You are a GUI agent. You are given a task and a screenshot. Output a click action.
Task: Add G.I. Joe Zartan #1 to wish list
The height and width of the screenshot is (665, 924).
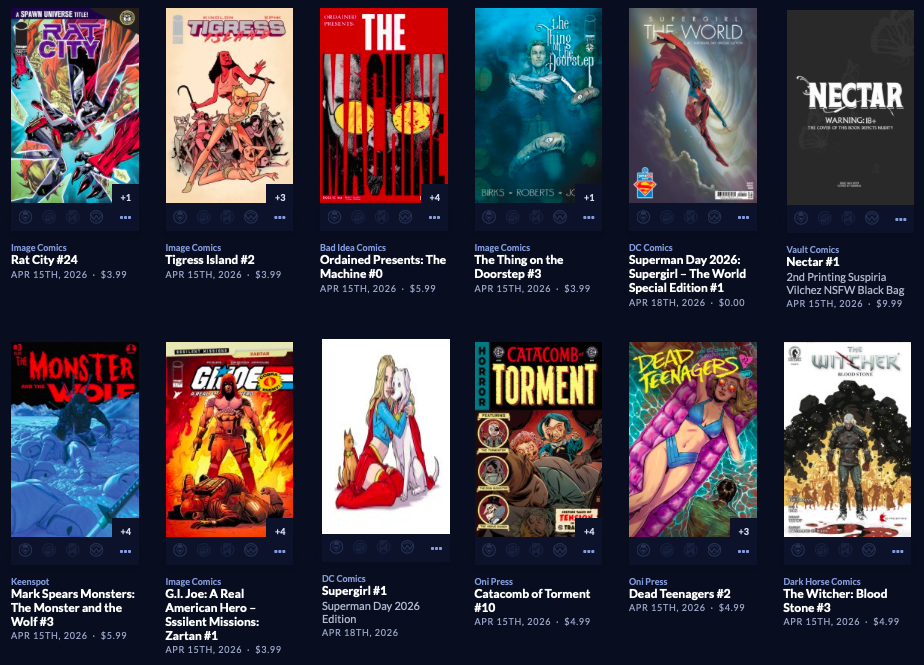(x=251, y=550)
